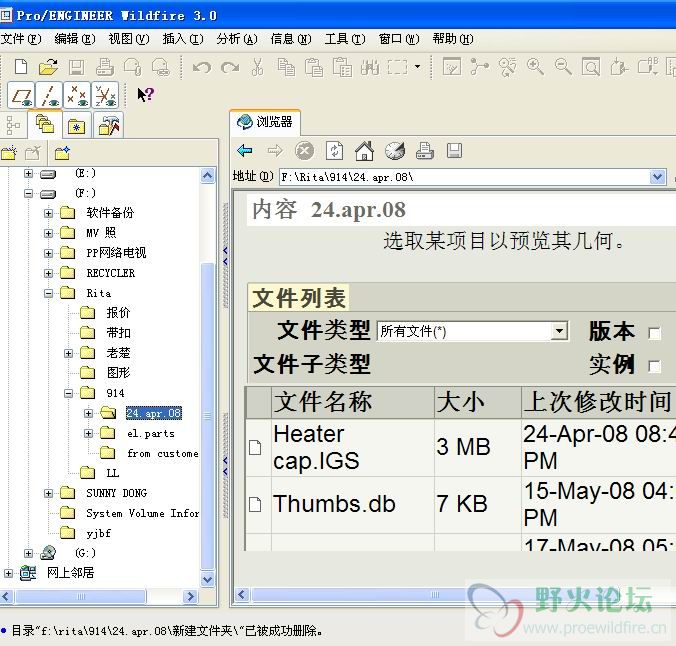The width and height of the screenshot is (676, 646).
Task: Open the Model Tree navigator tab icon
Action: point(13,125)
